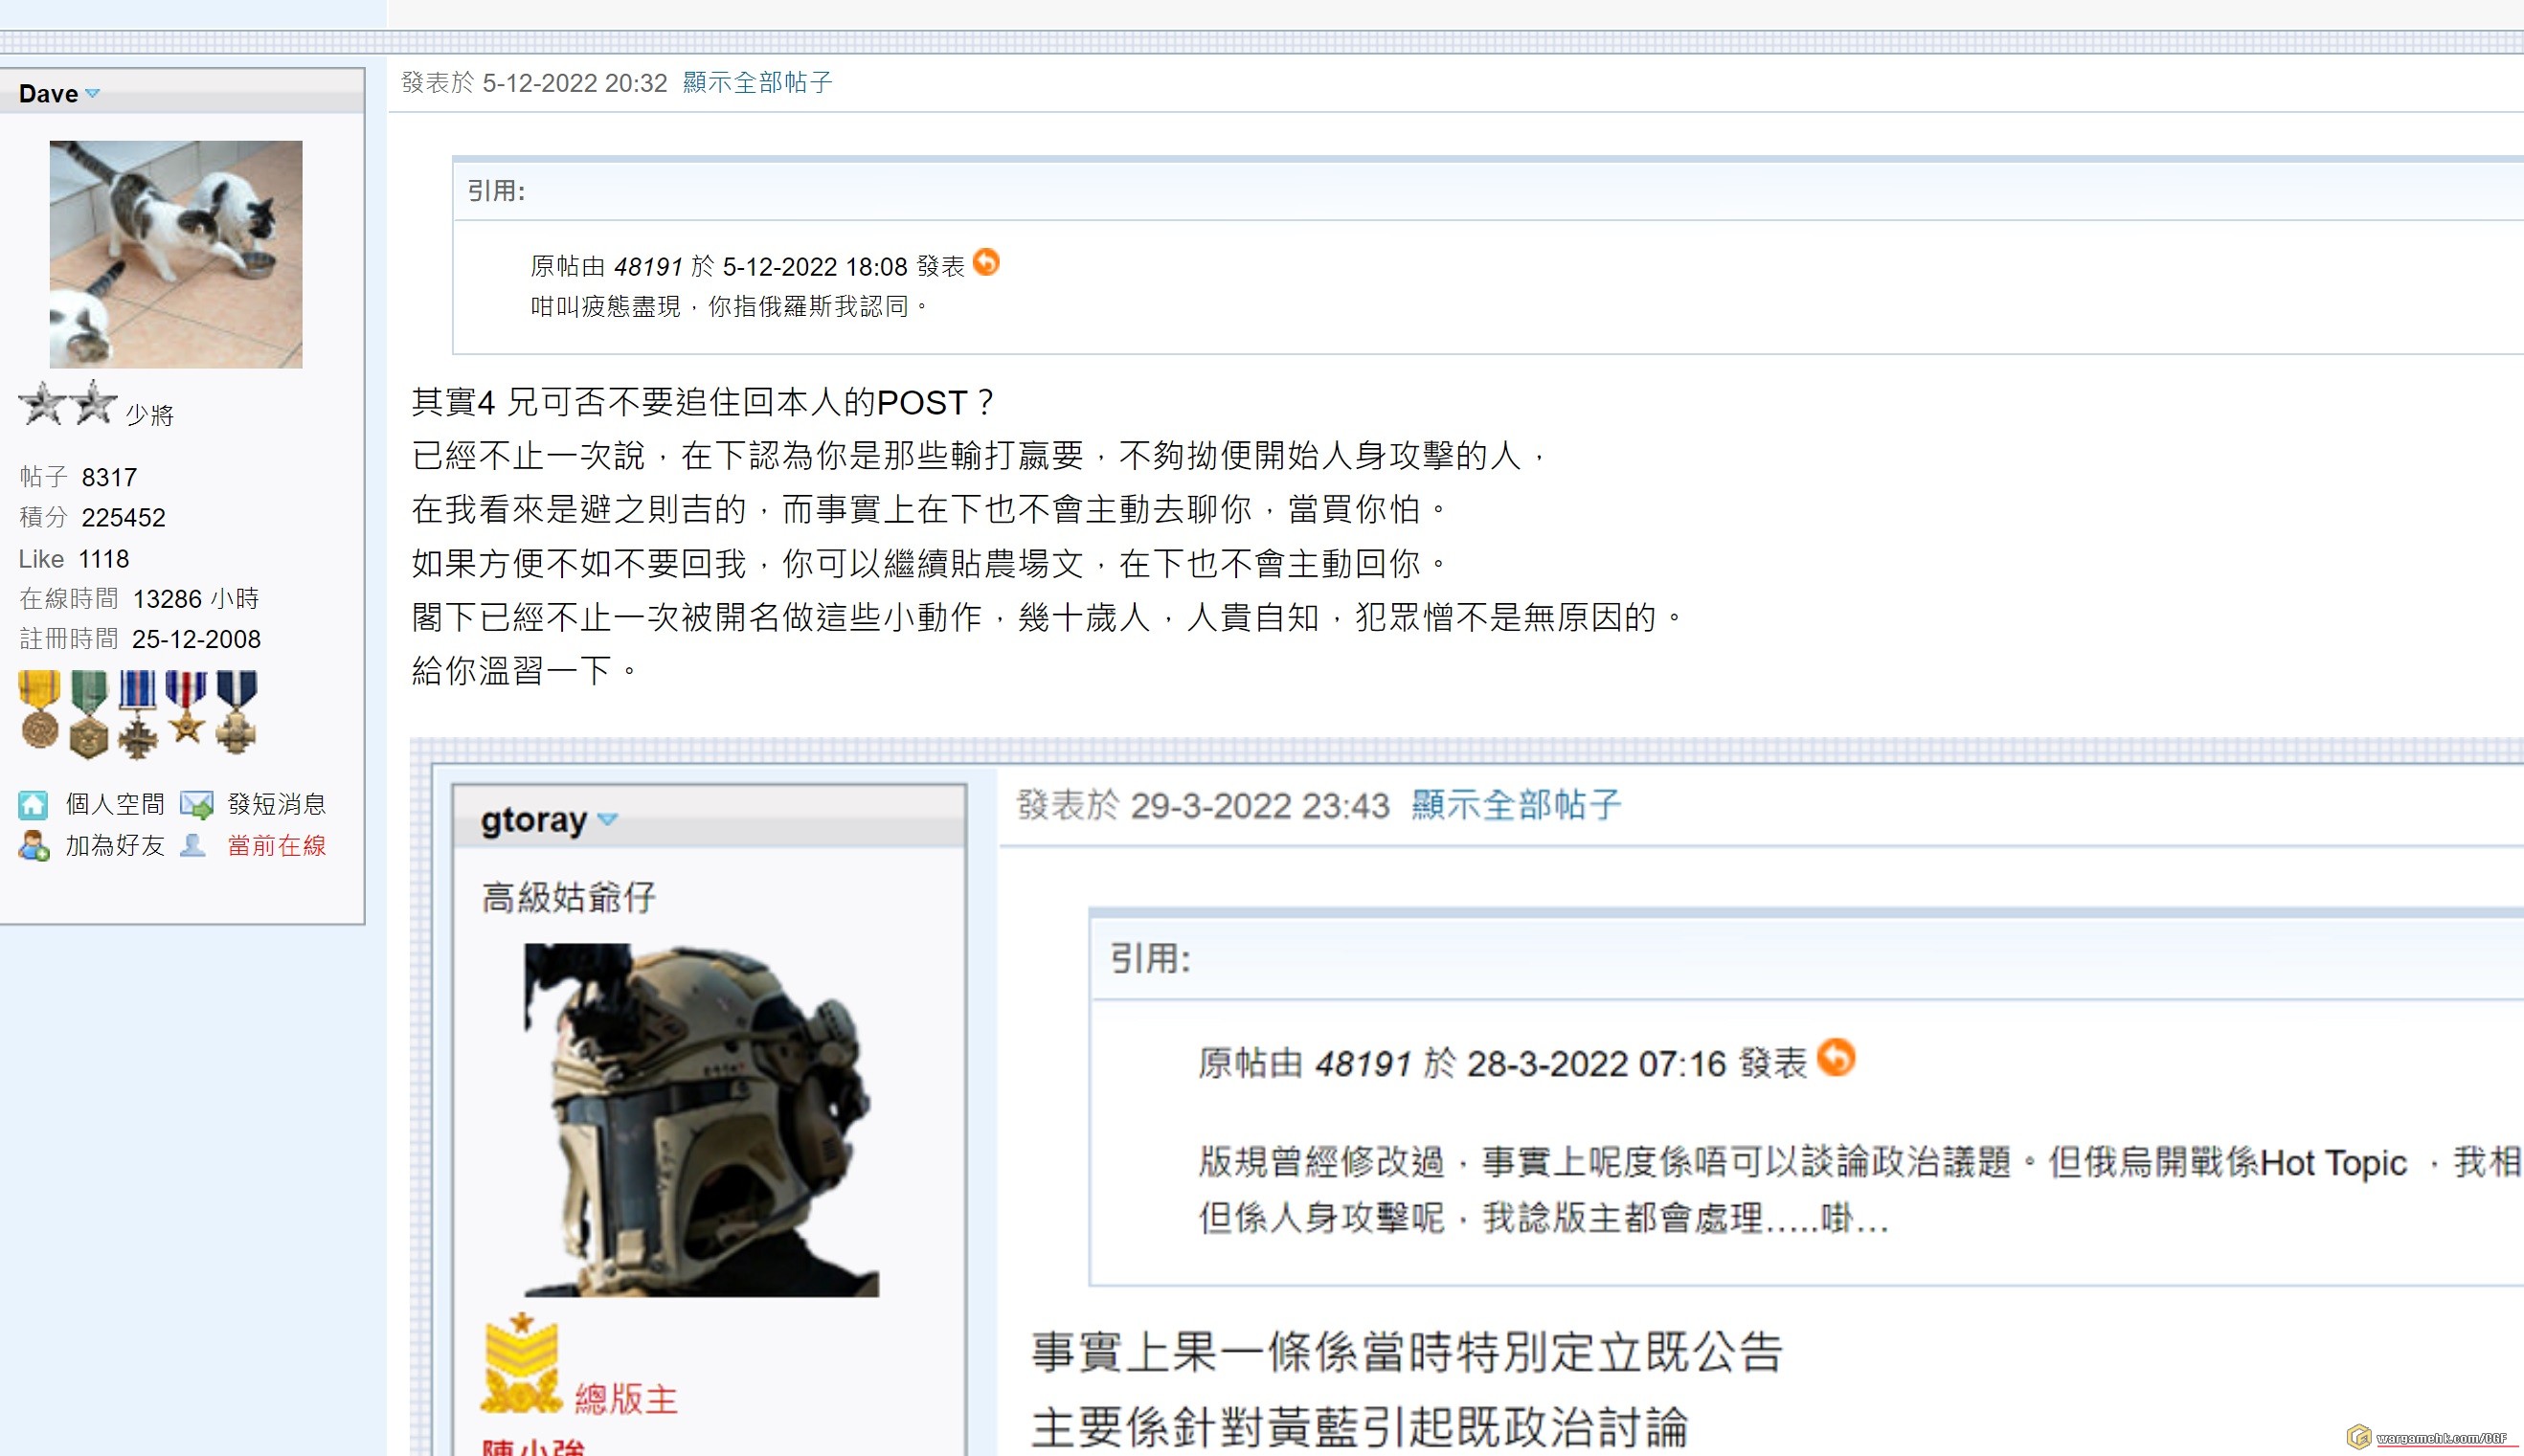Click orange quote-jump arrow beside 18:08 post
2524x1456 pixels.
(x=986, y=262)
